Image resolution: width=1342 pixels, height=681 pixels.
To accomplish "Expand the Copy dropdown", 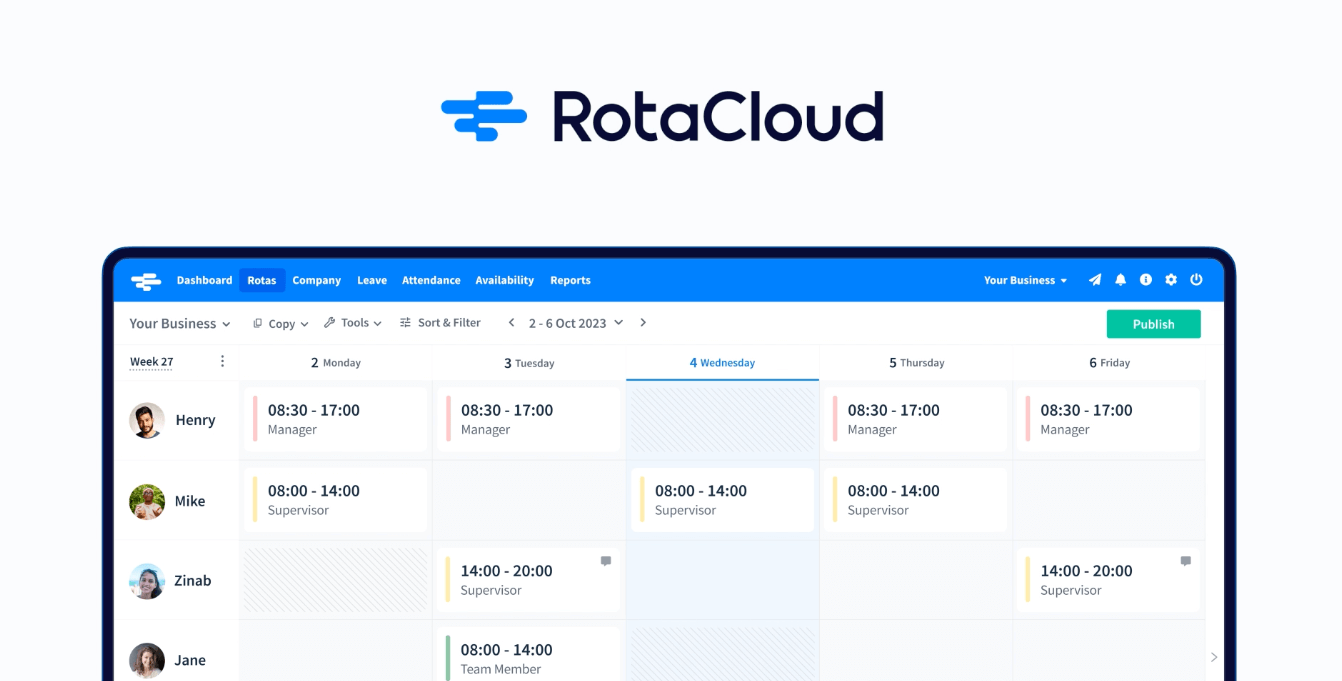I will pos(280,323).
